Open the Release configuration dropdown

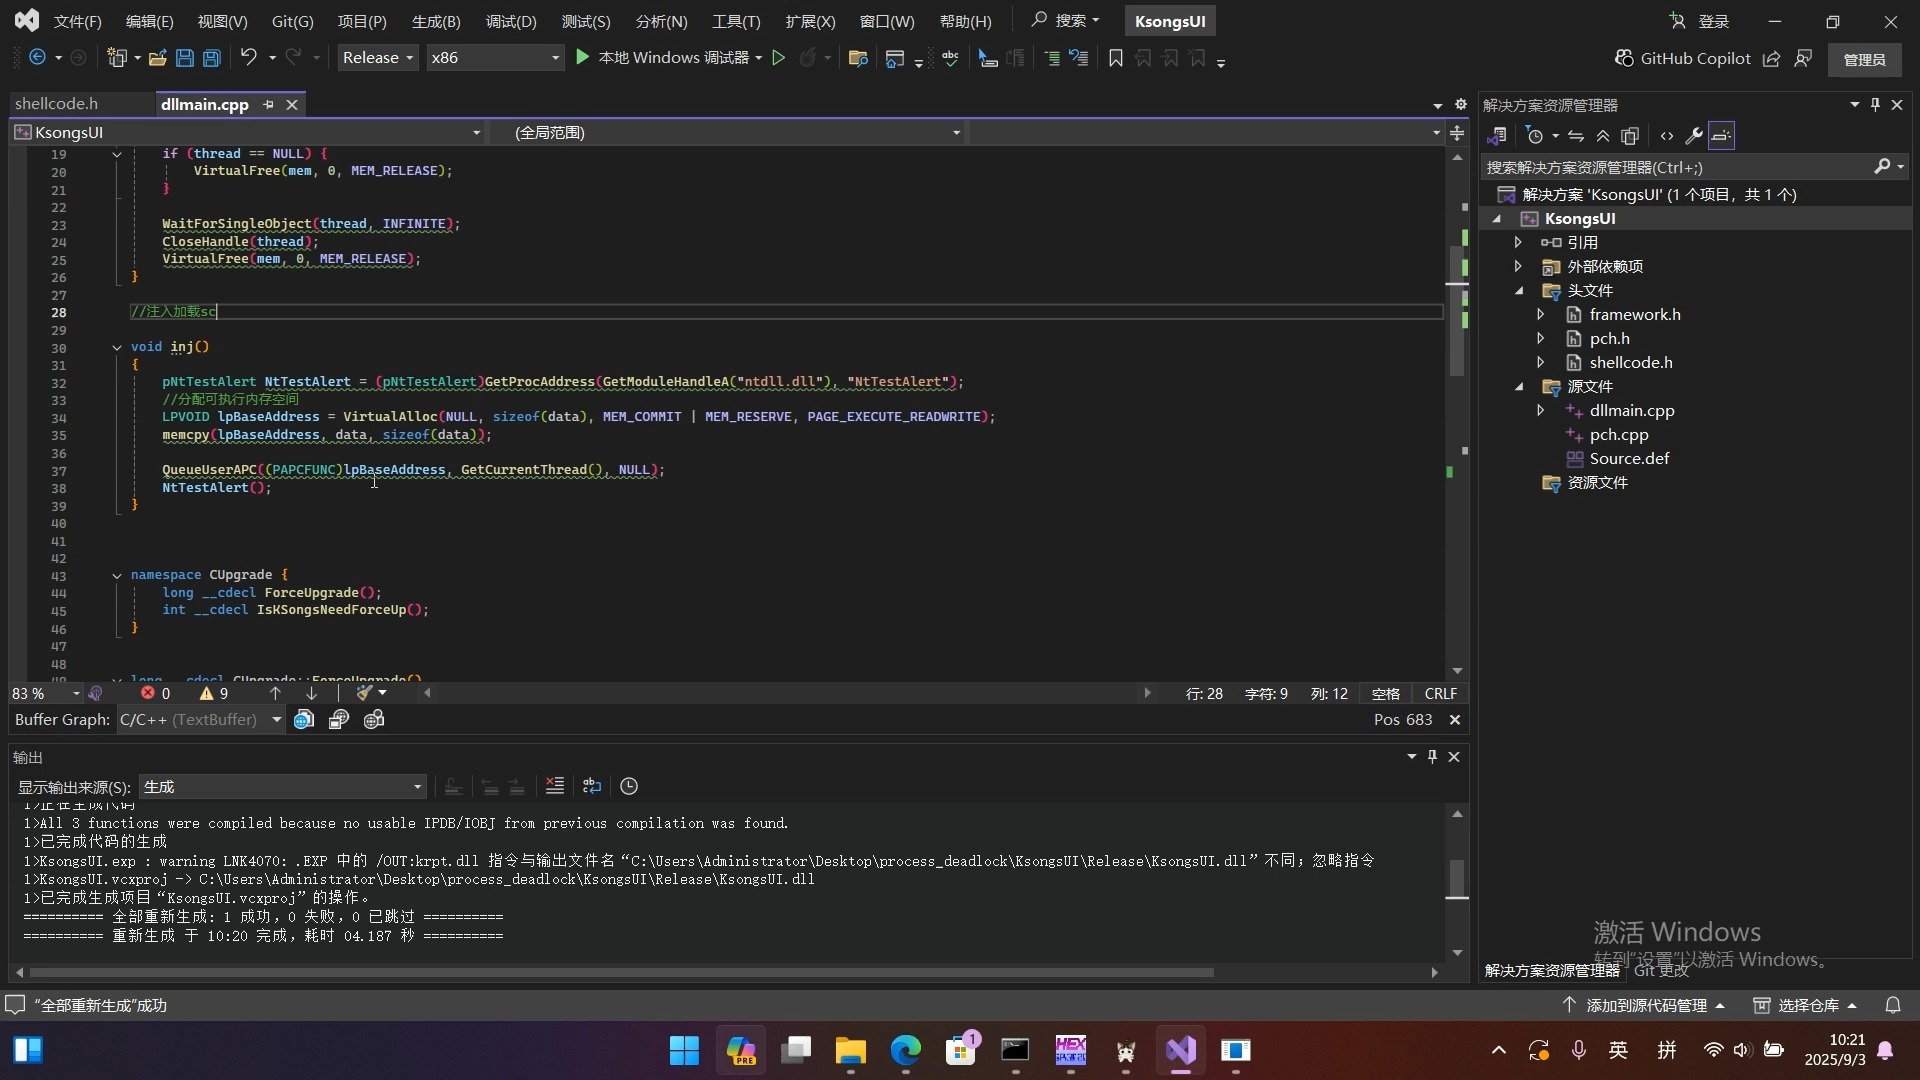point(377,58)
